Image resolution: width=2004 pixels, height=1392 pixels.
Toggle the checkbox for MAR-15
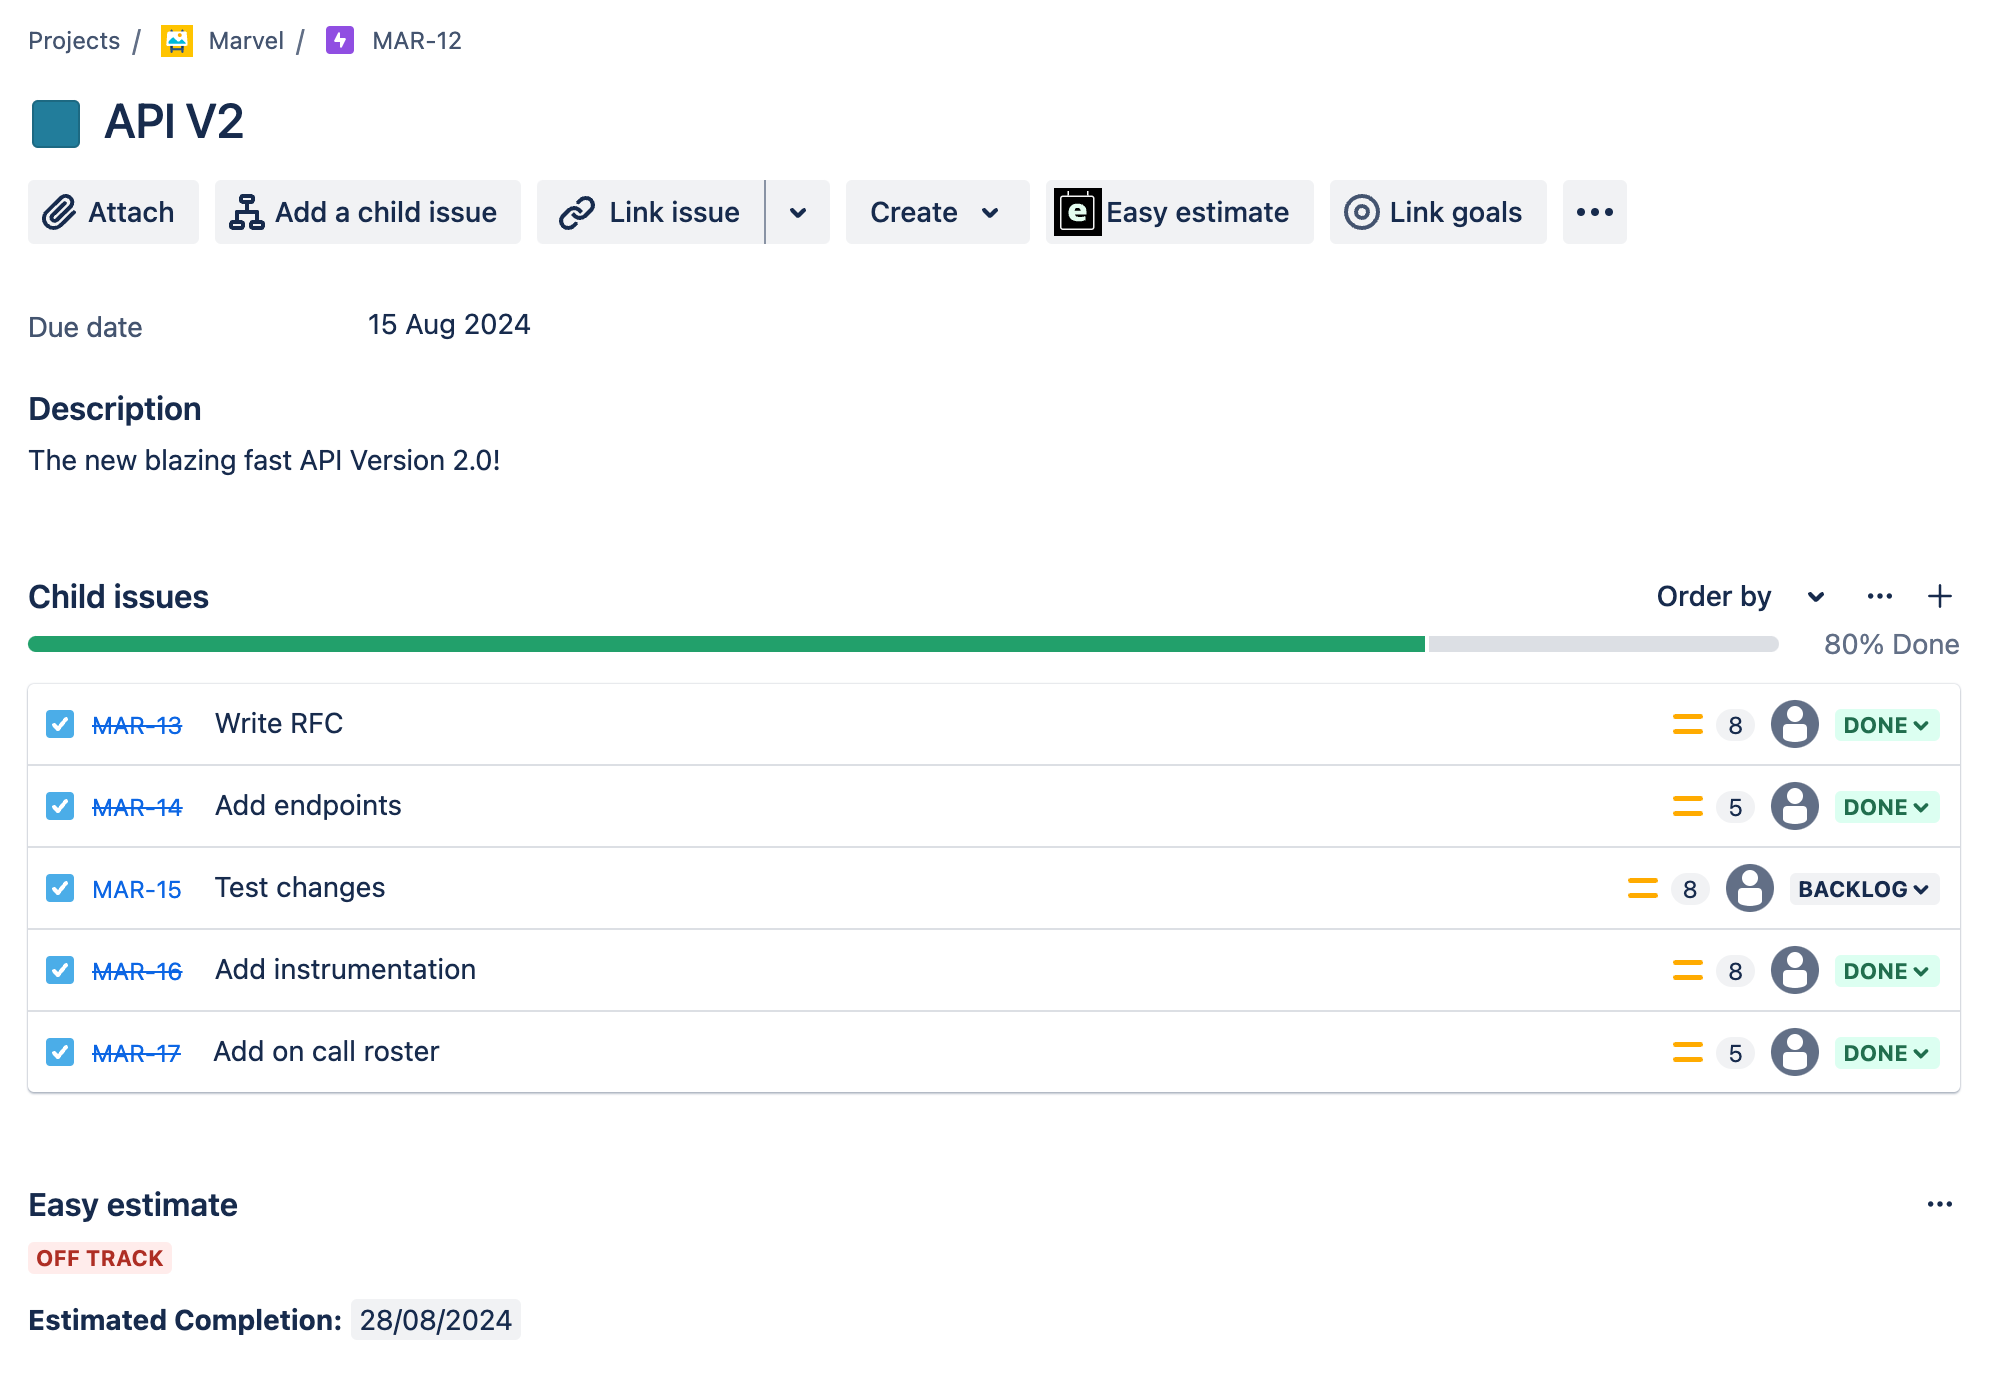(x=60, y=888)
